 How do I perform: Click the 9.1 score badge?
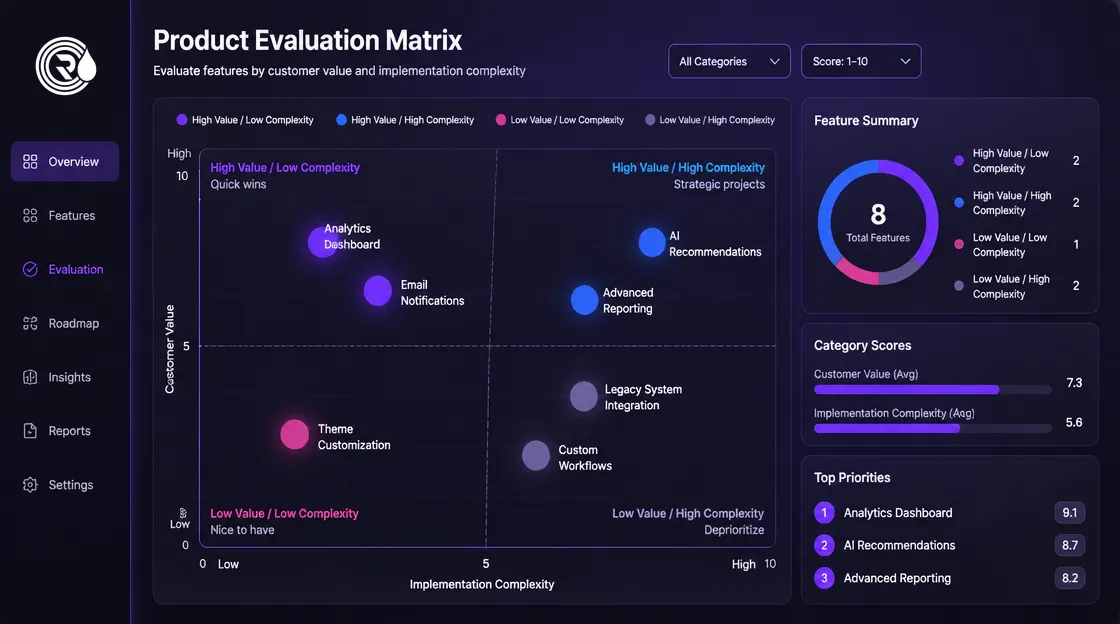[x=1070, y=513]
